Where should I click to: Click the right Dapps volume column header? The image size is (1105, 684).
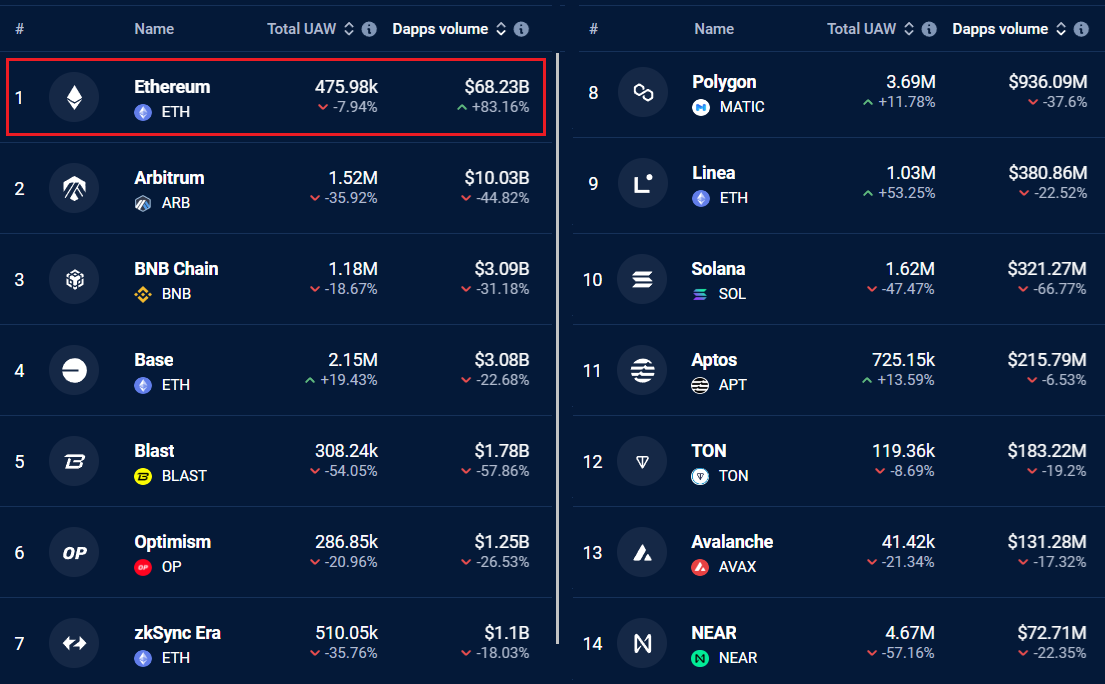(1000, 29)
